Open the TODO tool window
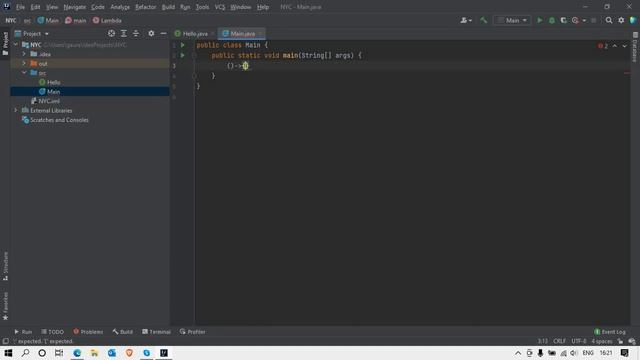Image resolution: width=640 pixels, height=360 pixels. coord(52,332)
